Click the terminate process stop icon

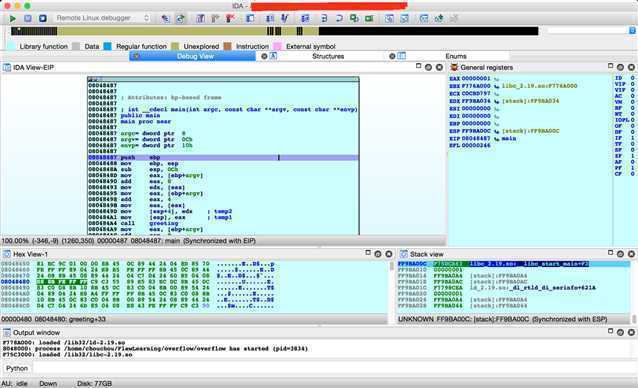(x=42, y=18)
